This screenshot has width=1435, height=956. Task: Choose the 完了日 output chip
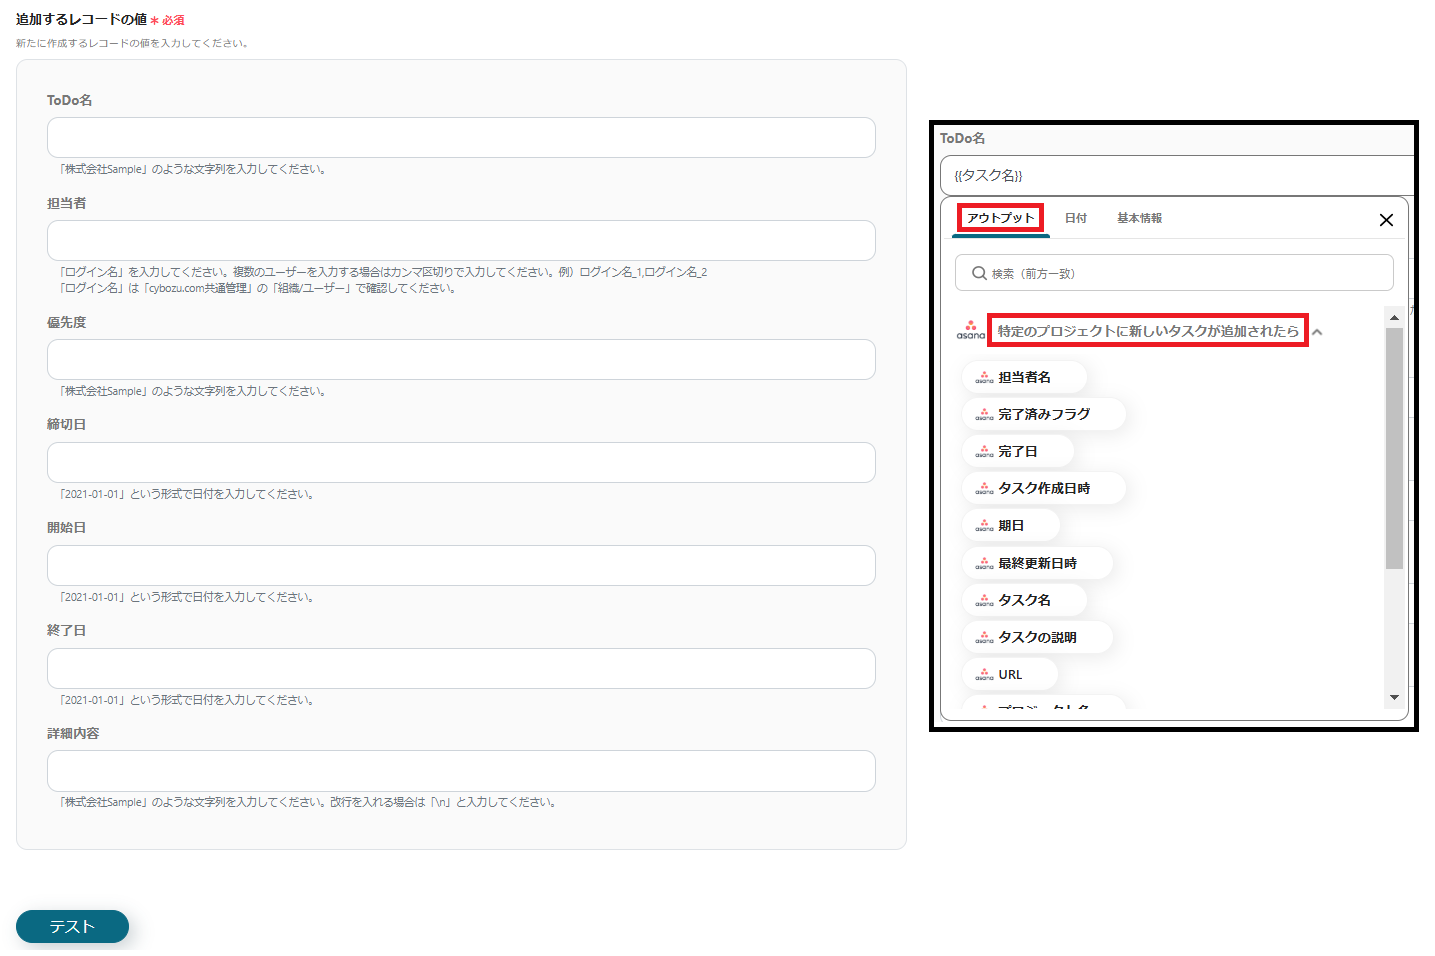click(x=1018, y=451)
